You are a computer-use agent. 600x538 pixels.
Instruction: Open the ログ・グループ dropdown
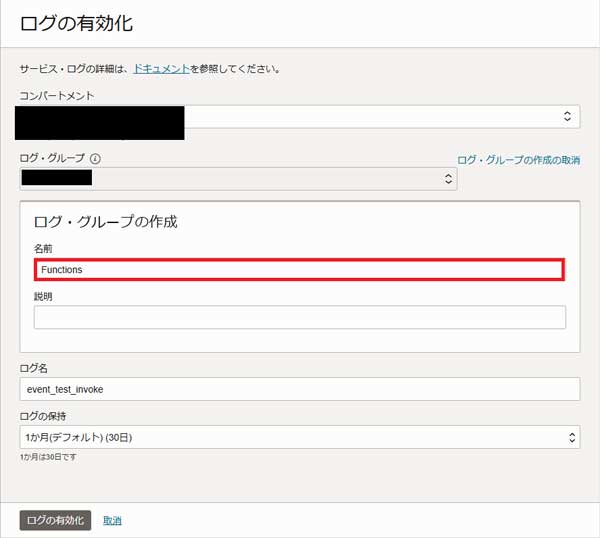pyautogui.click(x=238, y=179)
